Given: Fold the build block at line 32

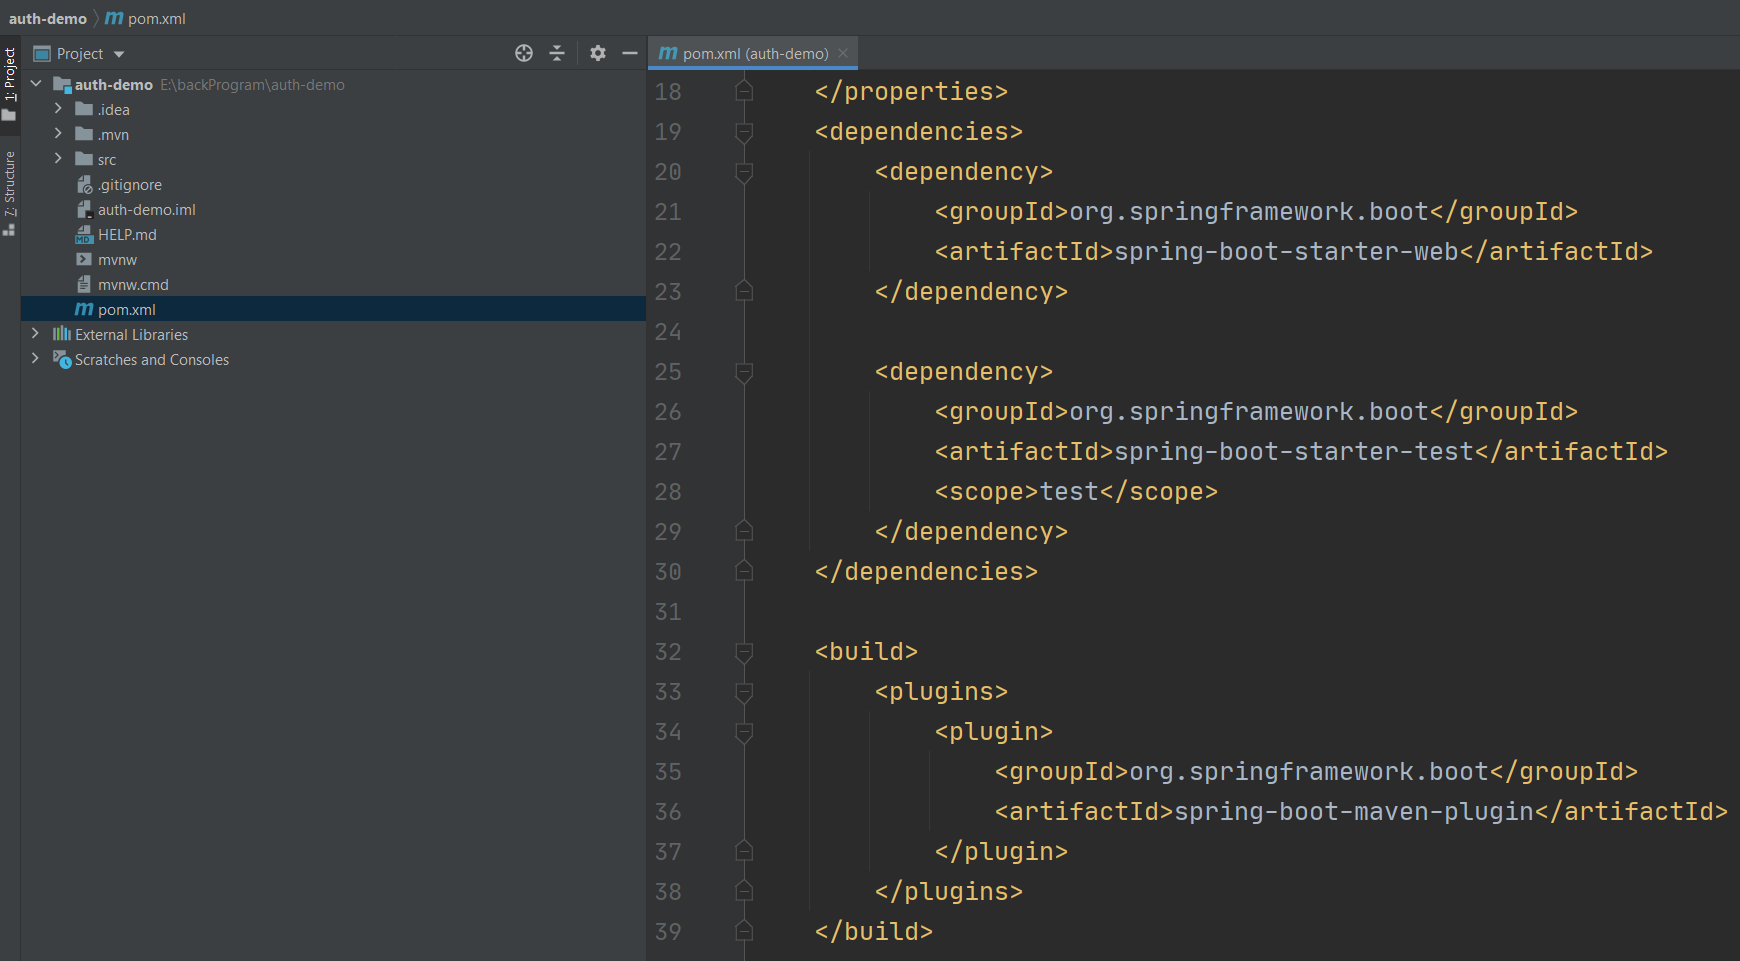Looking at the screenshot, I should (x=744, y=652).
